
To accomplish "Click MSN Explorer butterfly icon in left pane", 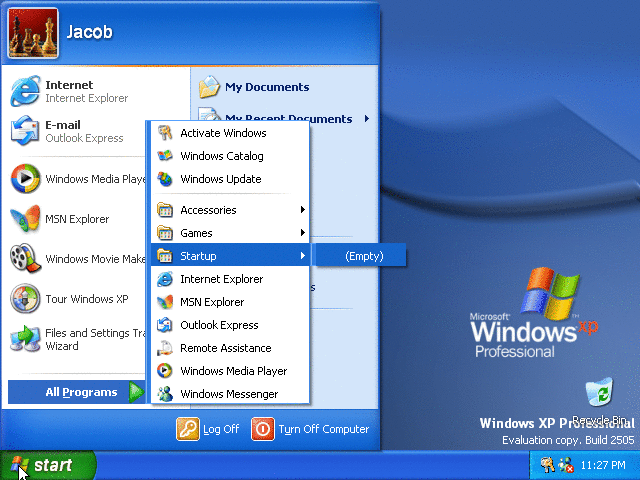I will pyautogui.click(x=25, y=219).
